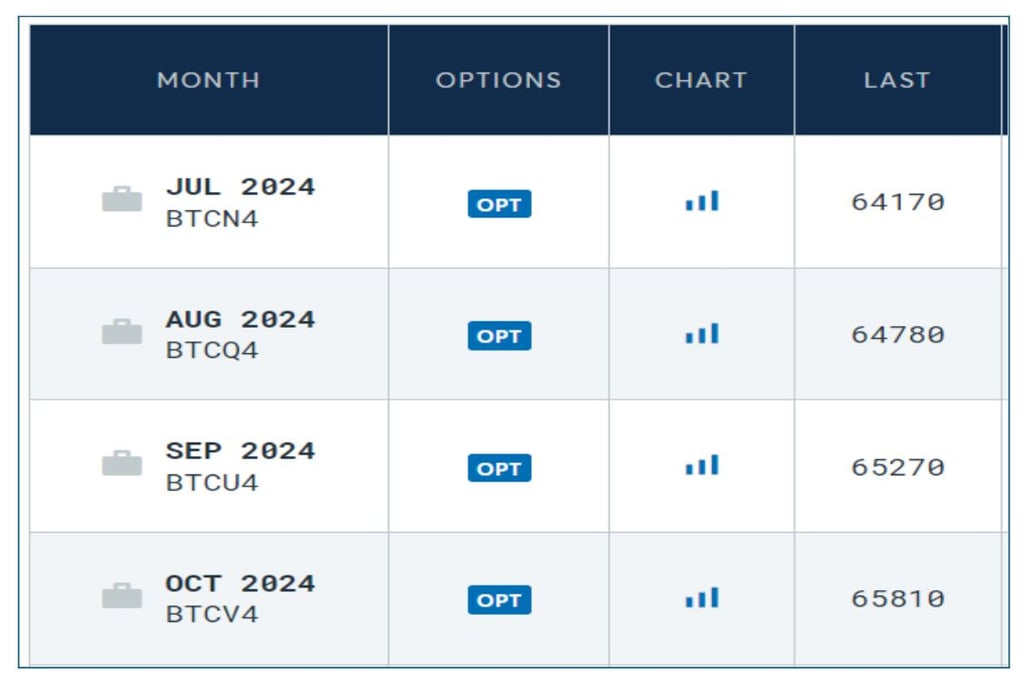Click the briefcase icon for AUG 2024
The height and width of the screenshot is (681, 1024).
coord(120,331)
